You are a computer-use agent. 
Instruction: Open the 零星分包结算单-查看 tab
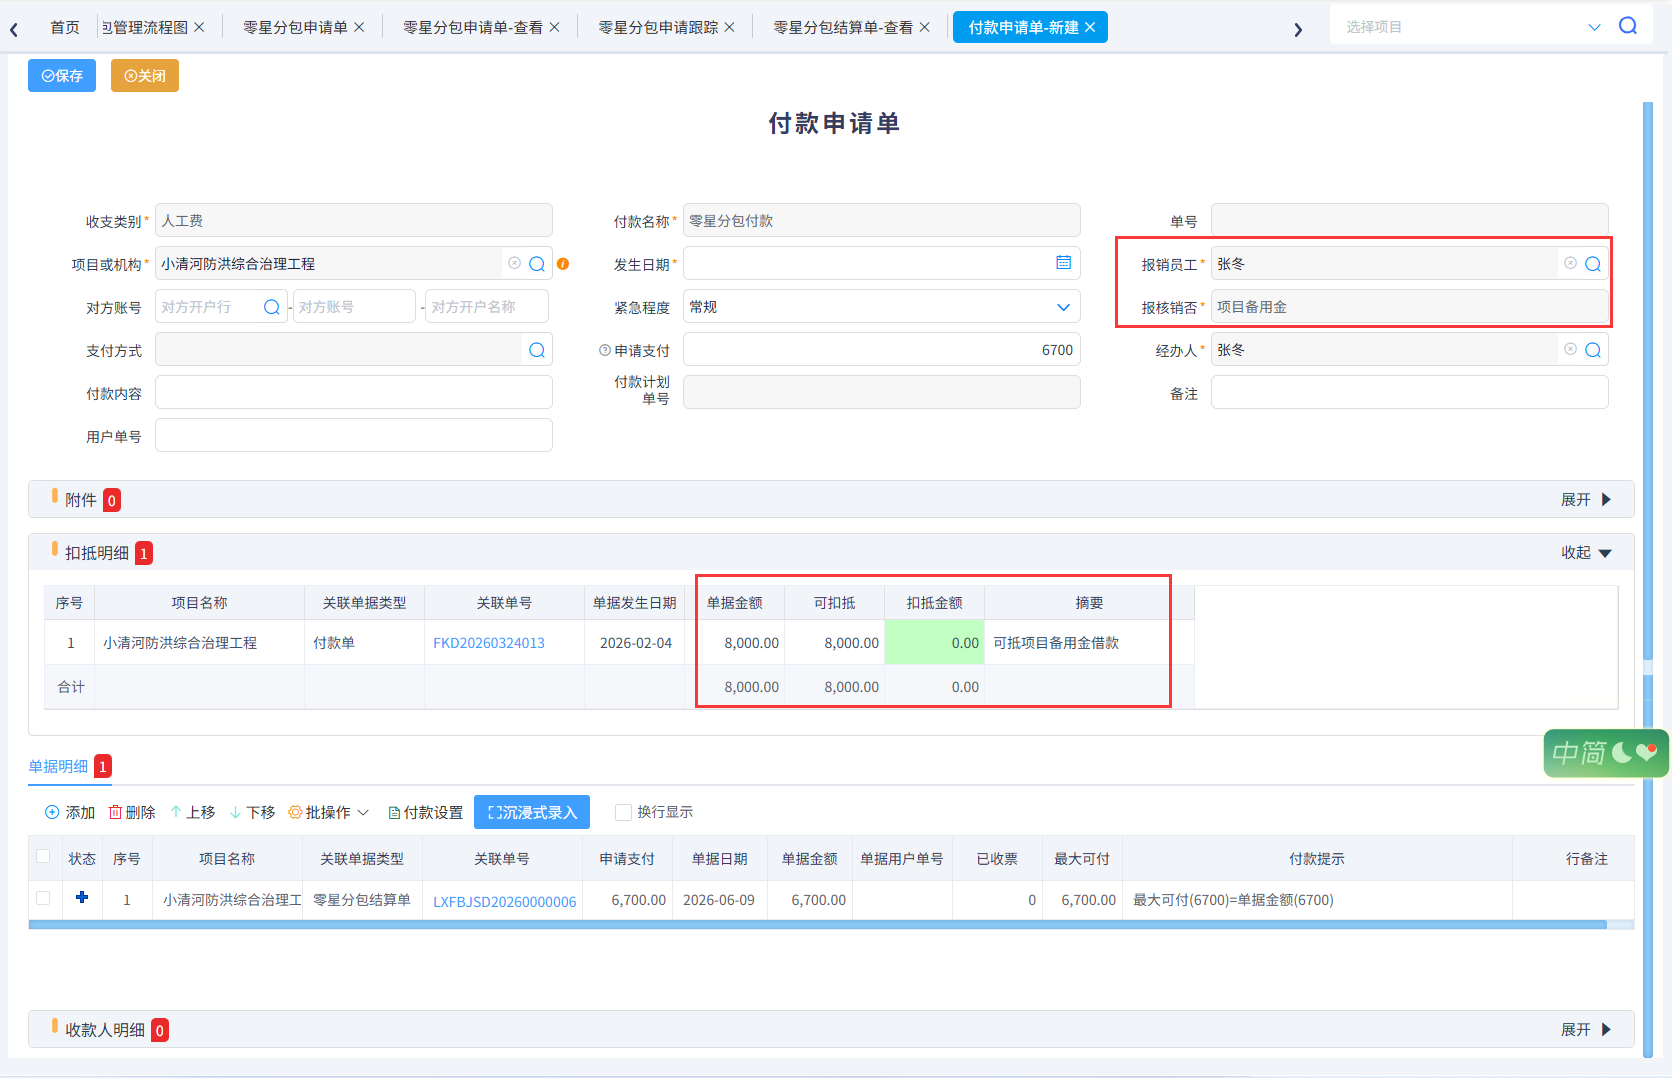[x=843, y=27]
